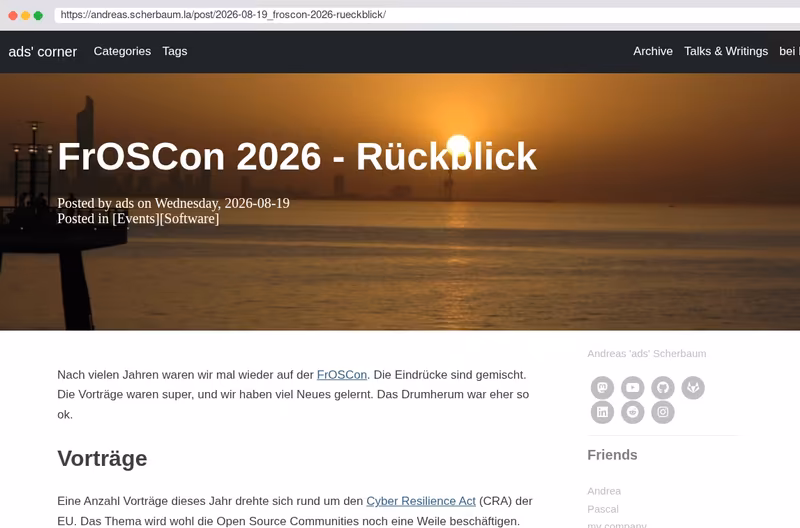800x528 pixels.
Task: Open the Reddit profile icon
Action: (x=633, y=412)
